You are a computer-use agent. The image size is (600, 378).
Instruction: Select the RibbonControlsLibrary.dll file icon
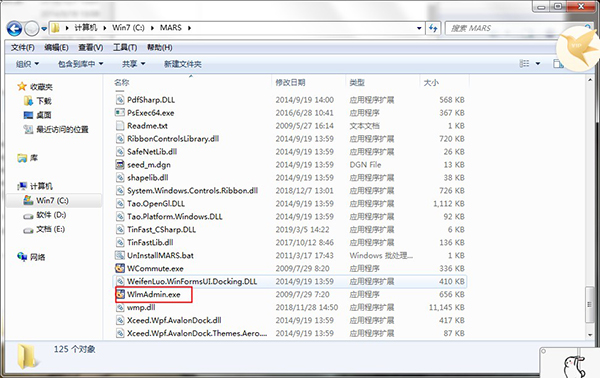point(120,139)
